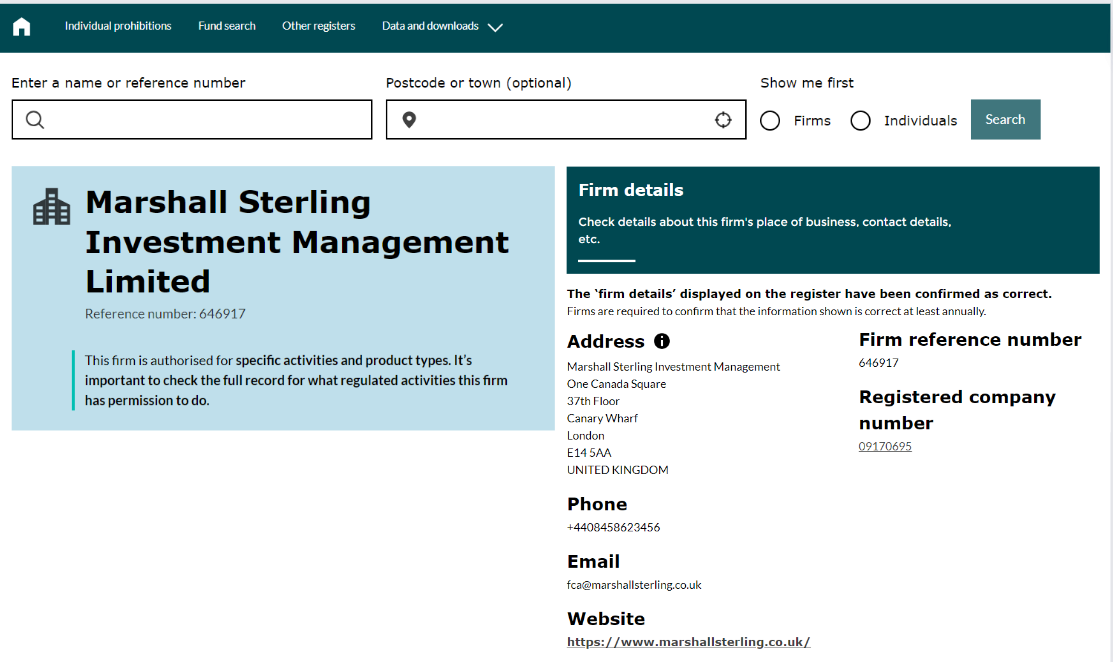This screenshot has height=662, width=1113.
Task: Click the map pin icon in postcode field
Action: 409,120
